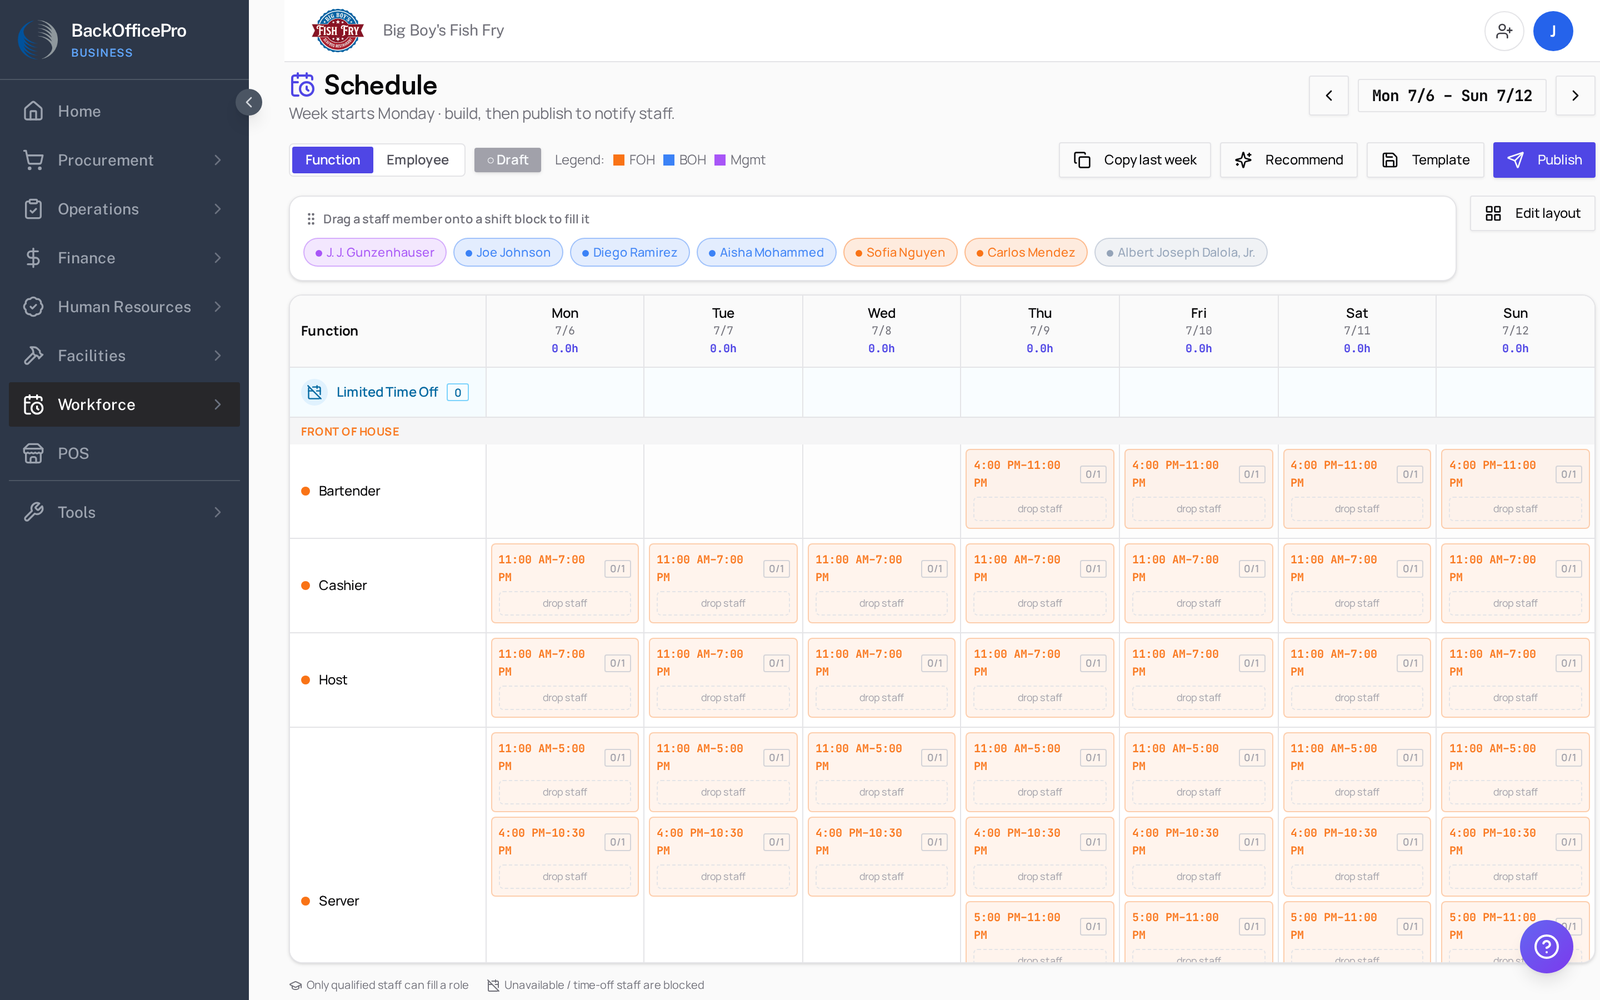Click Server Tuesday 4:00 PM-10:30 PM shift
The image size is (1600, 1000).
723,856
